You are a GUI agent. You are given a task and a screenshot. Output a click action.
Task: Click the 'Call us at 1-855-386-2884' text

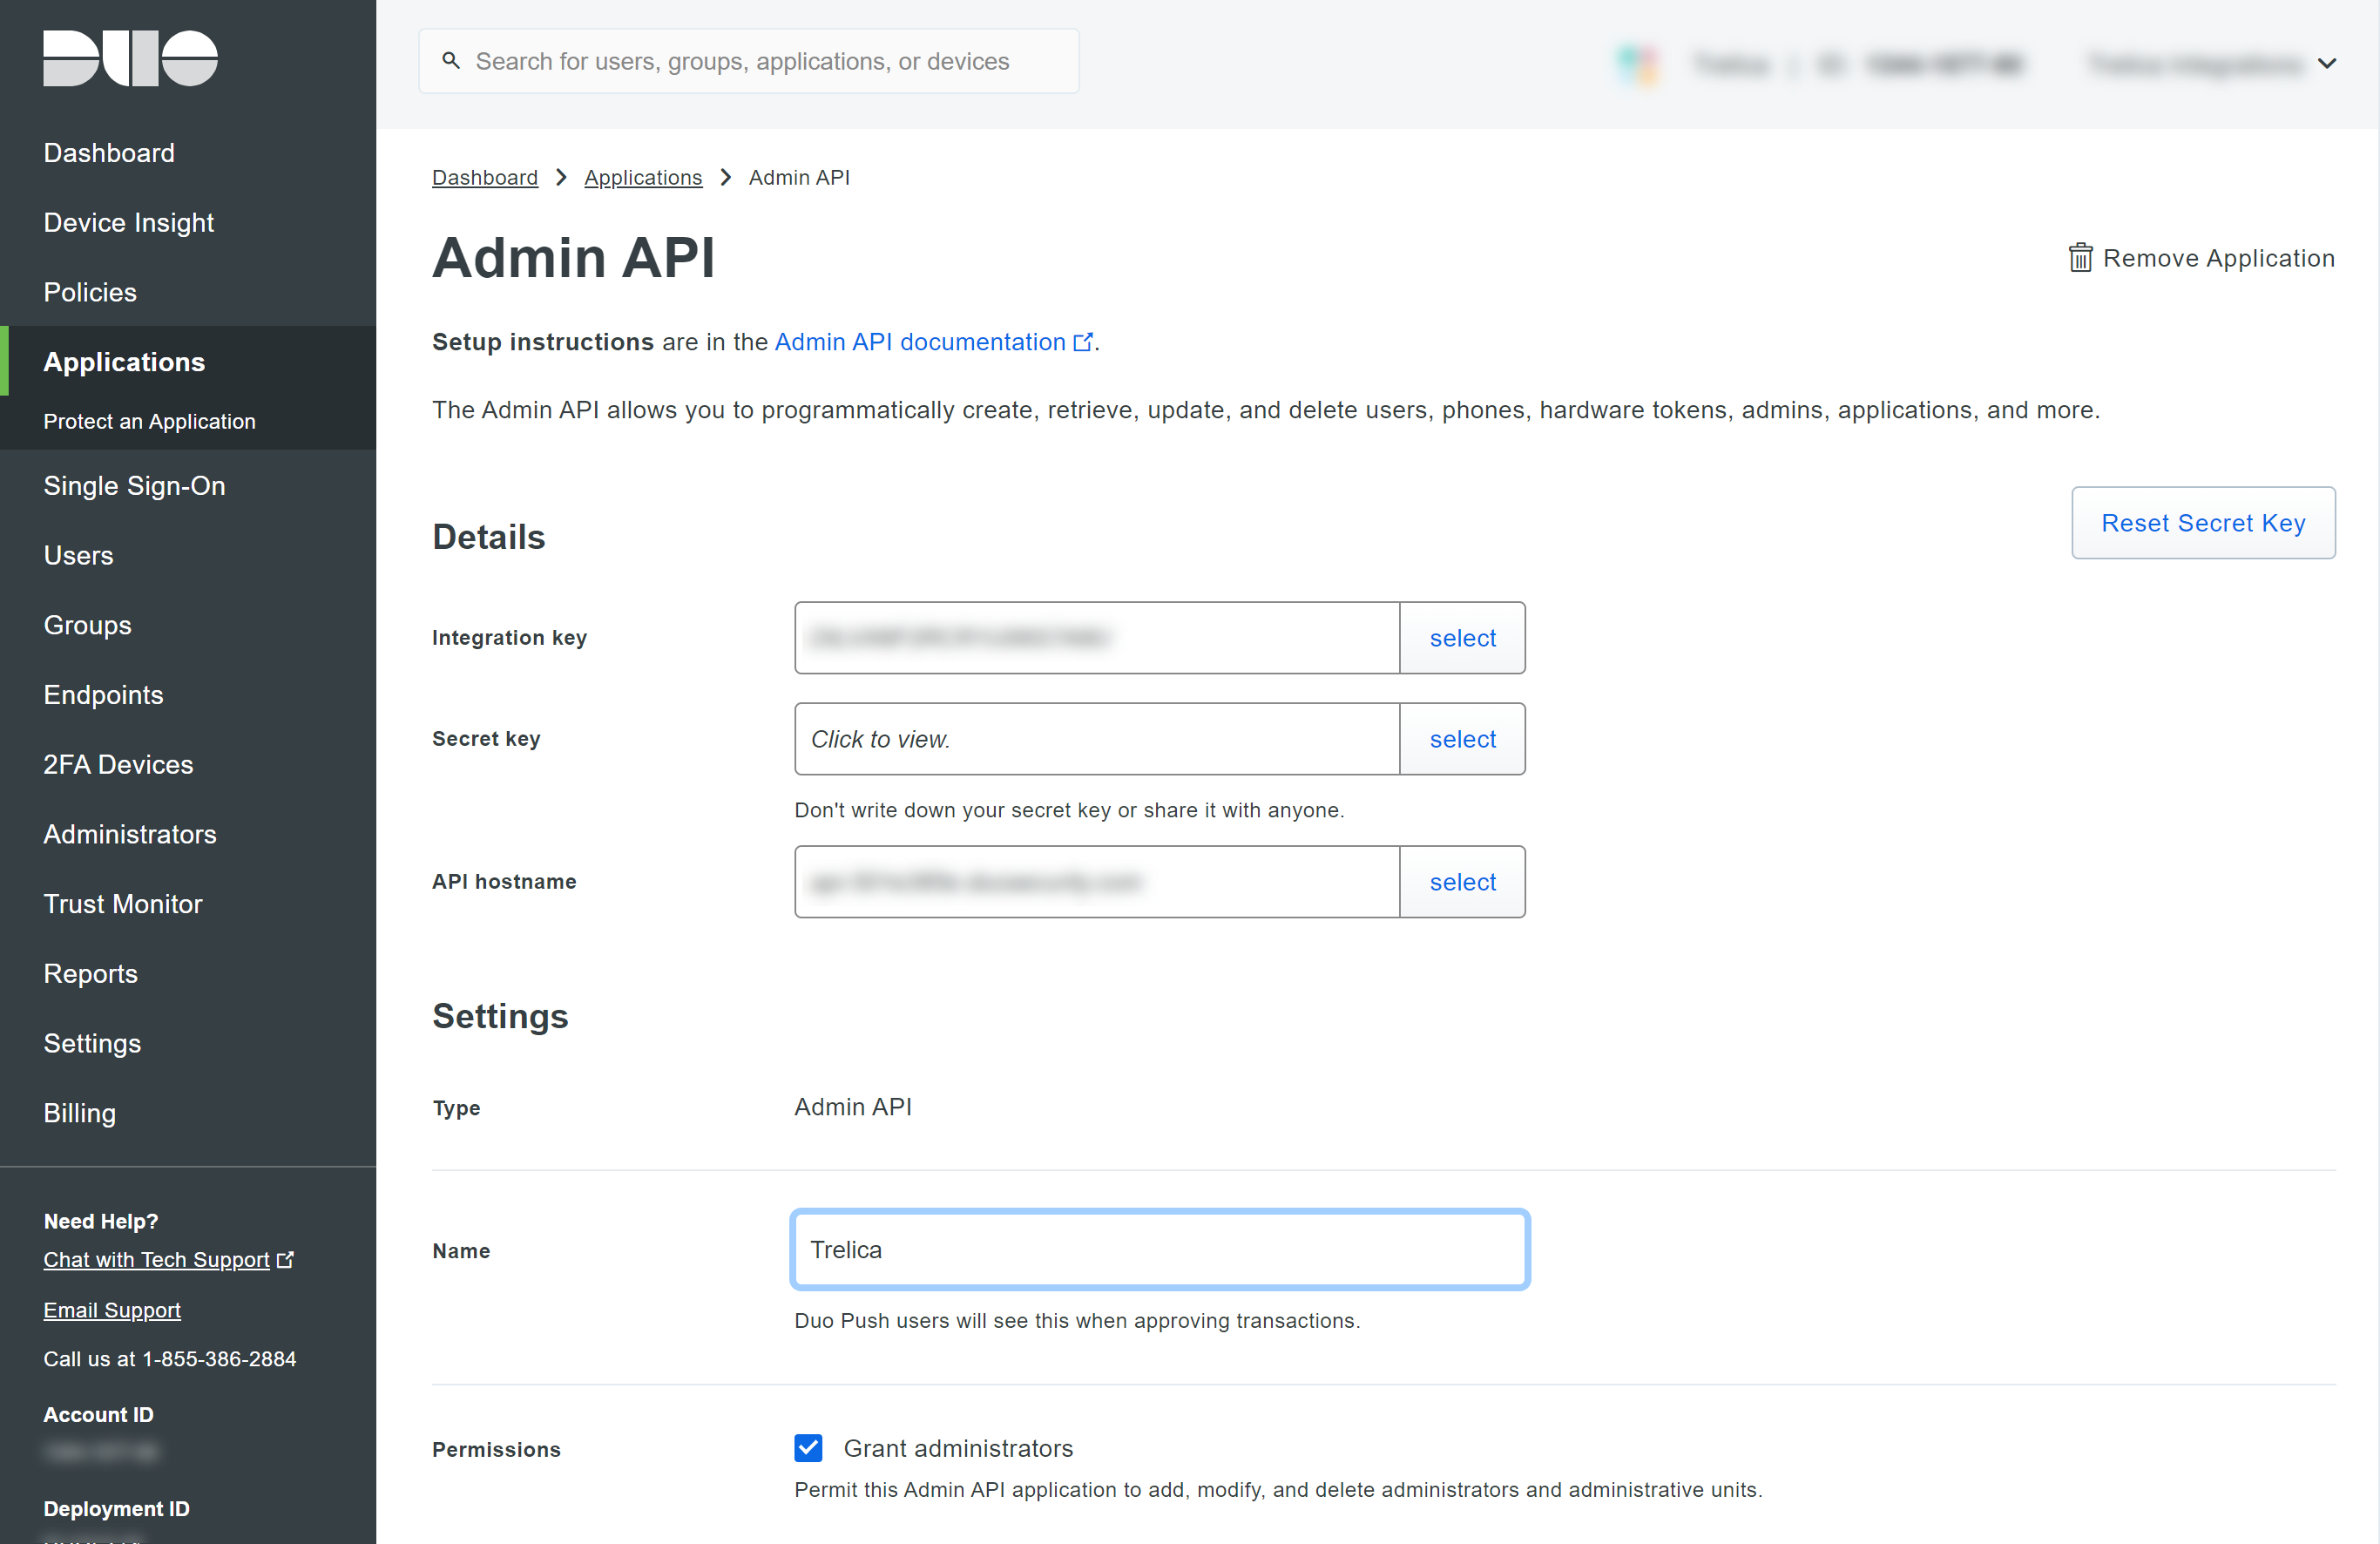[170, 1359]
